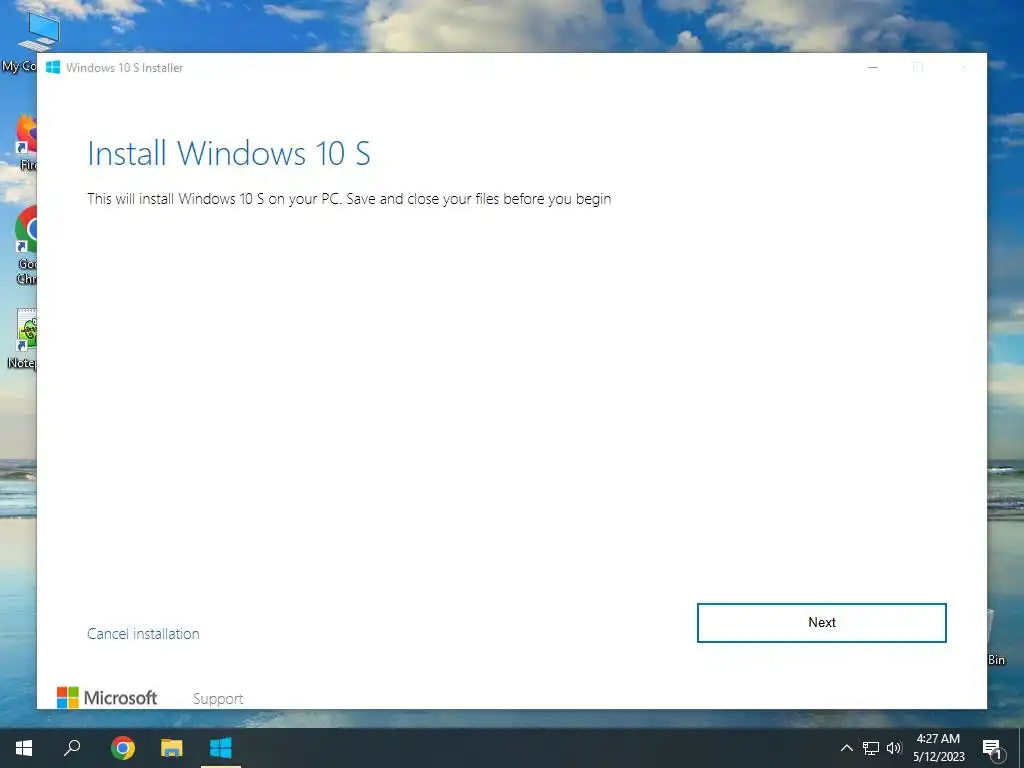Click the Microsoft logo in installer footer
Image resolution: width=1024 pixels, height=768 pixels.
pyautogui.click(x=106, y=697)
